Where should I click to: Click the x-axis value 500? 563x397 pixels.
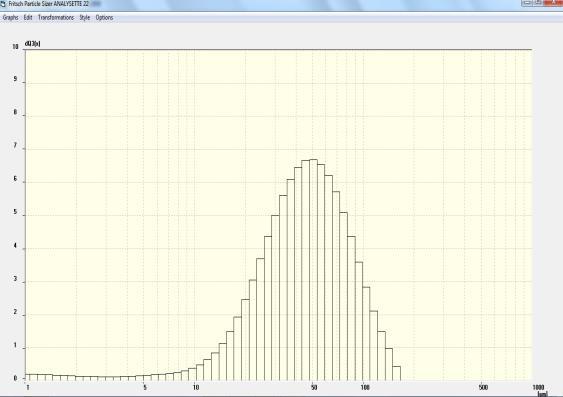point(483,388)
